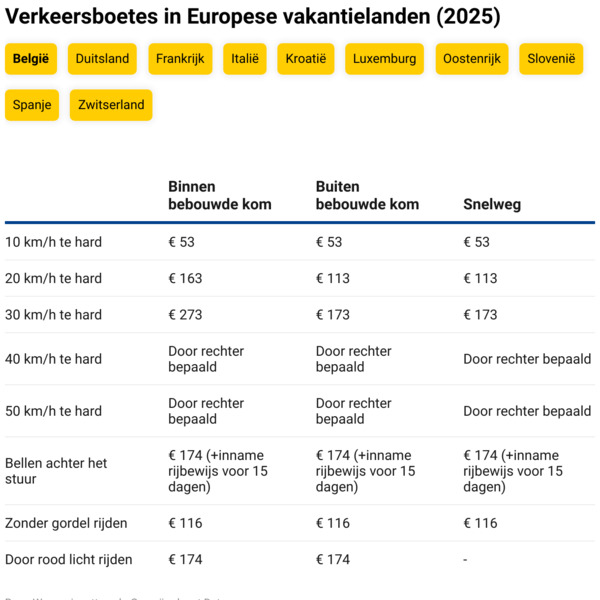Select the Door rood licht rijden row
Image resolution: width=600 pixels, height=600 pixels.
pyautogui.click(x=300, y=559)
